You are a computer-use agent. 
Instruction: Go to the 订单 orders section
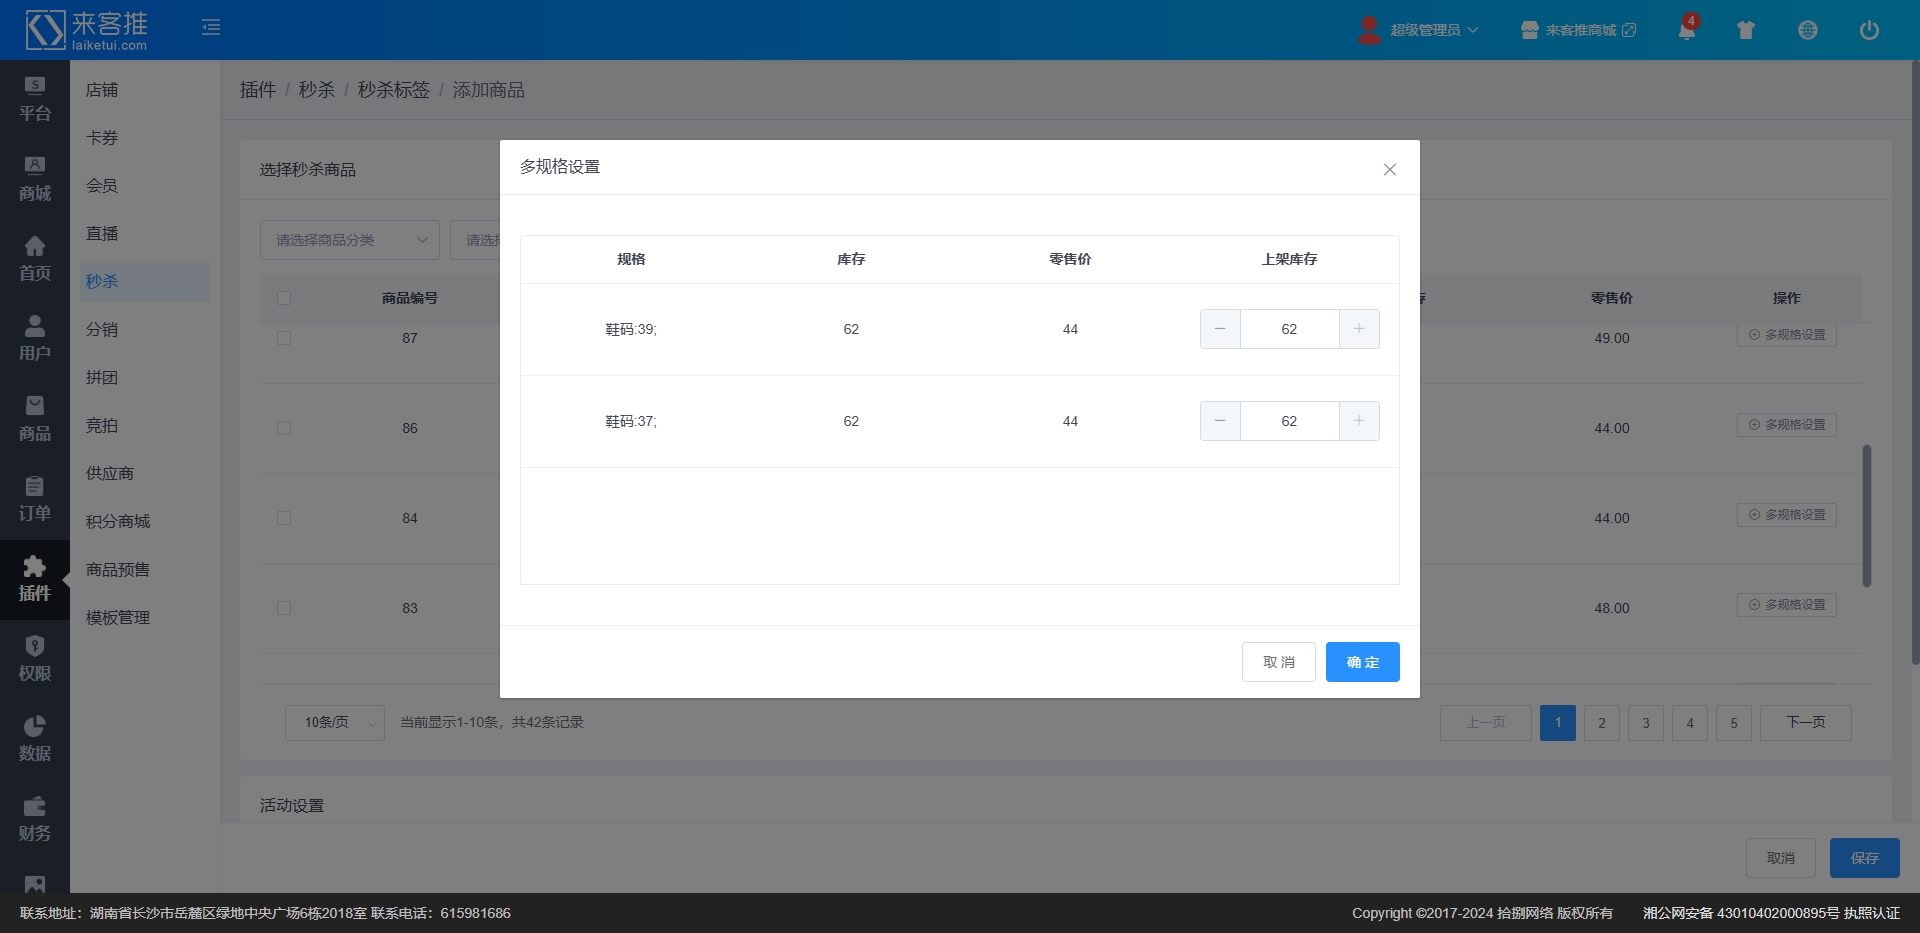[35, 499]
